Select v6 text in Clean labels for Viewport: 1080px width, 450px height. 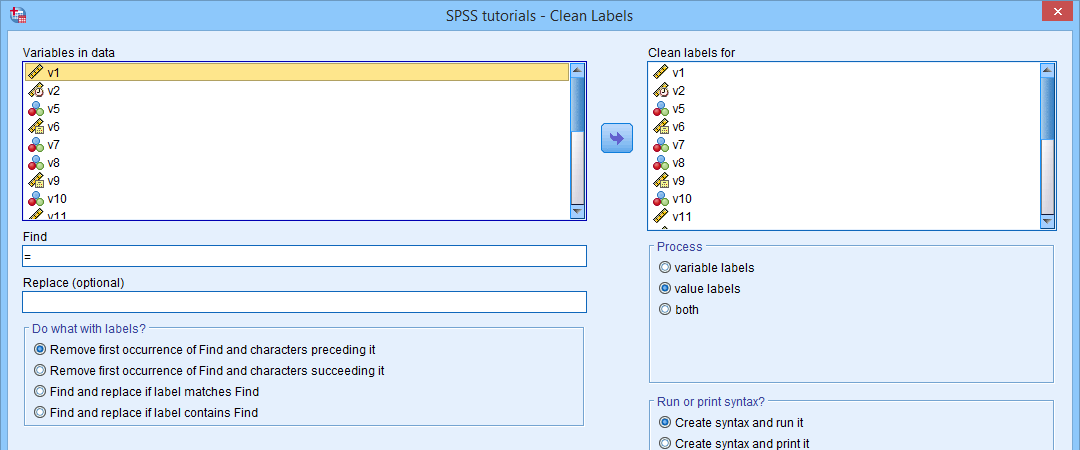pos(678,127)
